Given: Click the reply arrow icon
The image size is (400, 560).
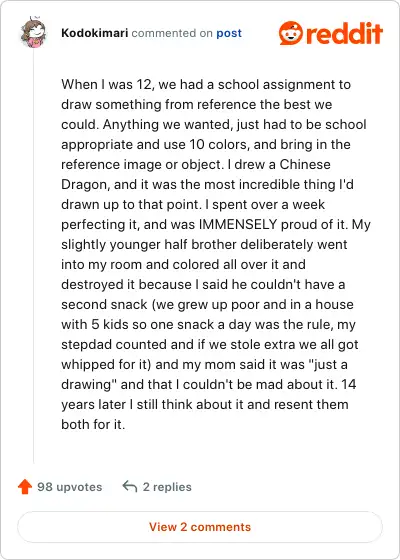Looking at the screenshot, I should click(x=130, y=486).
